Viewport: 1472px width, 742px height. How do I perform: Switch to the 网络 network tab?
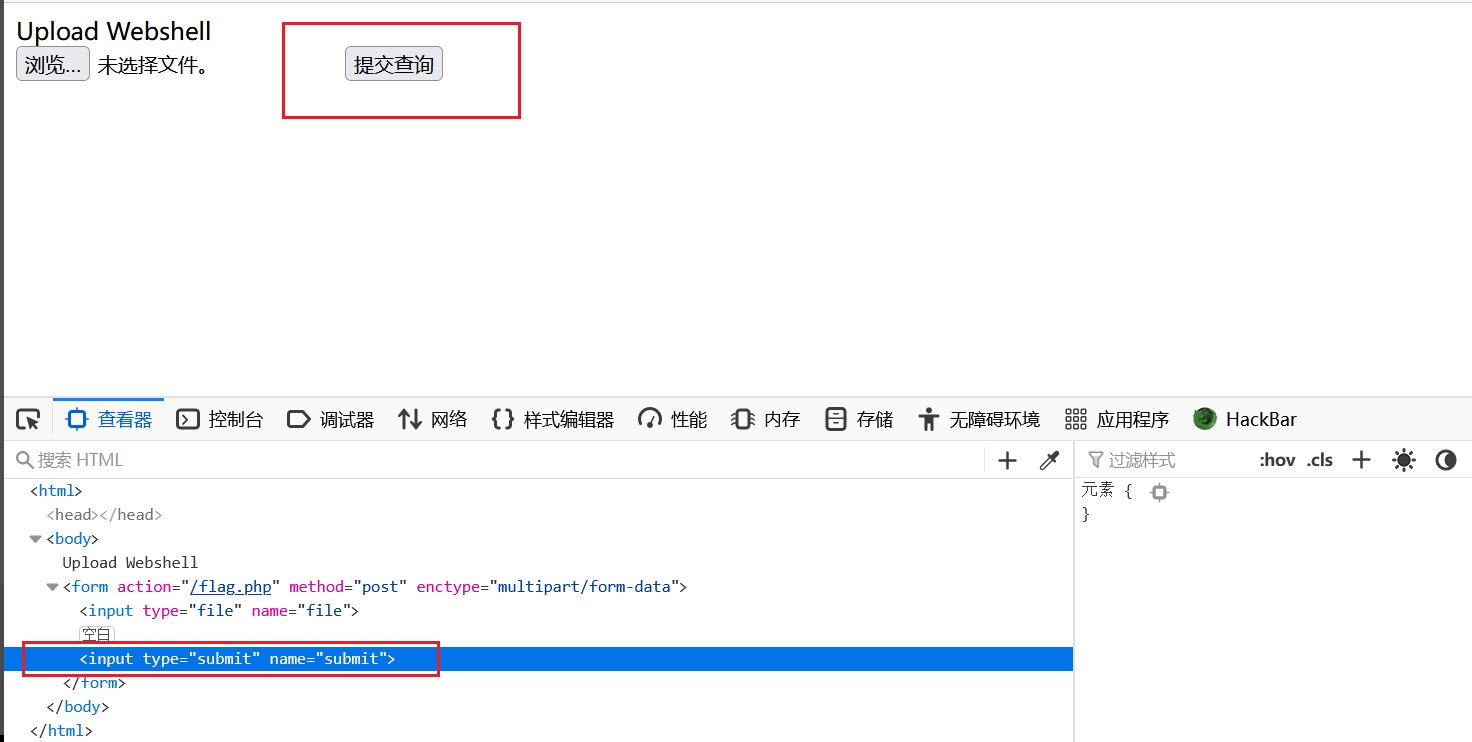point(432,419)
